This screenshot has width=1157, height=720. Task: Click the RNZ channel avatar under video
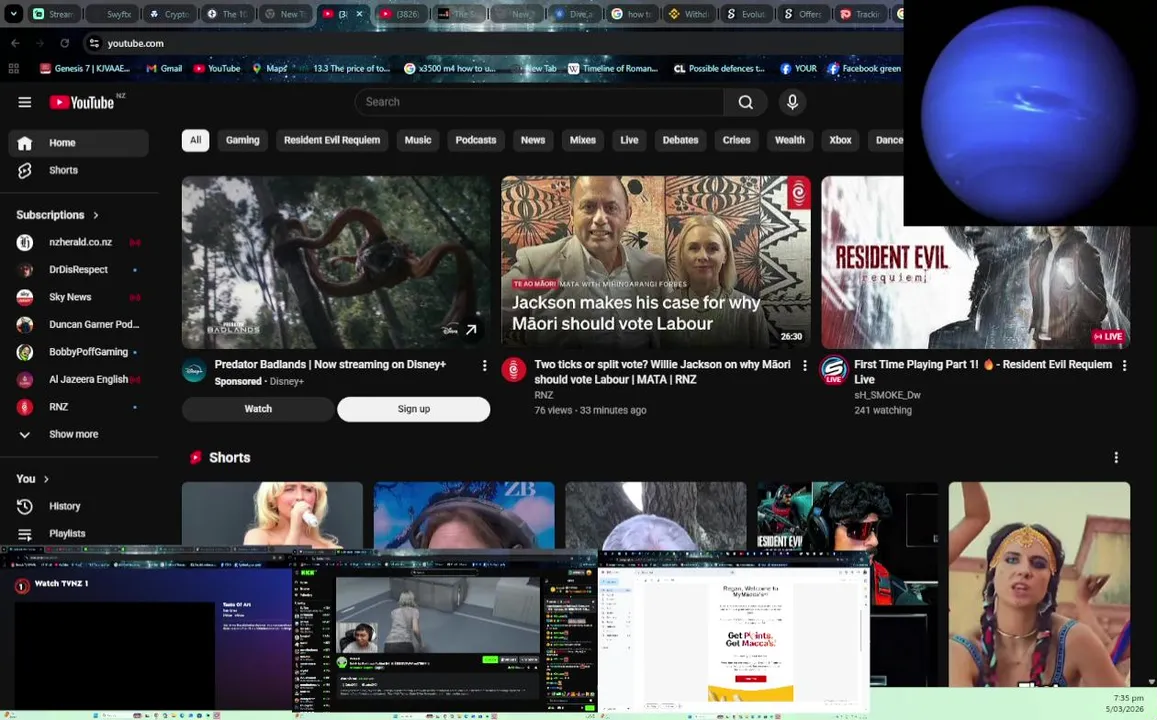pyautogui.click(x=514, y=370)
